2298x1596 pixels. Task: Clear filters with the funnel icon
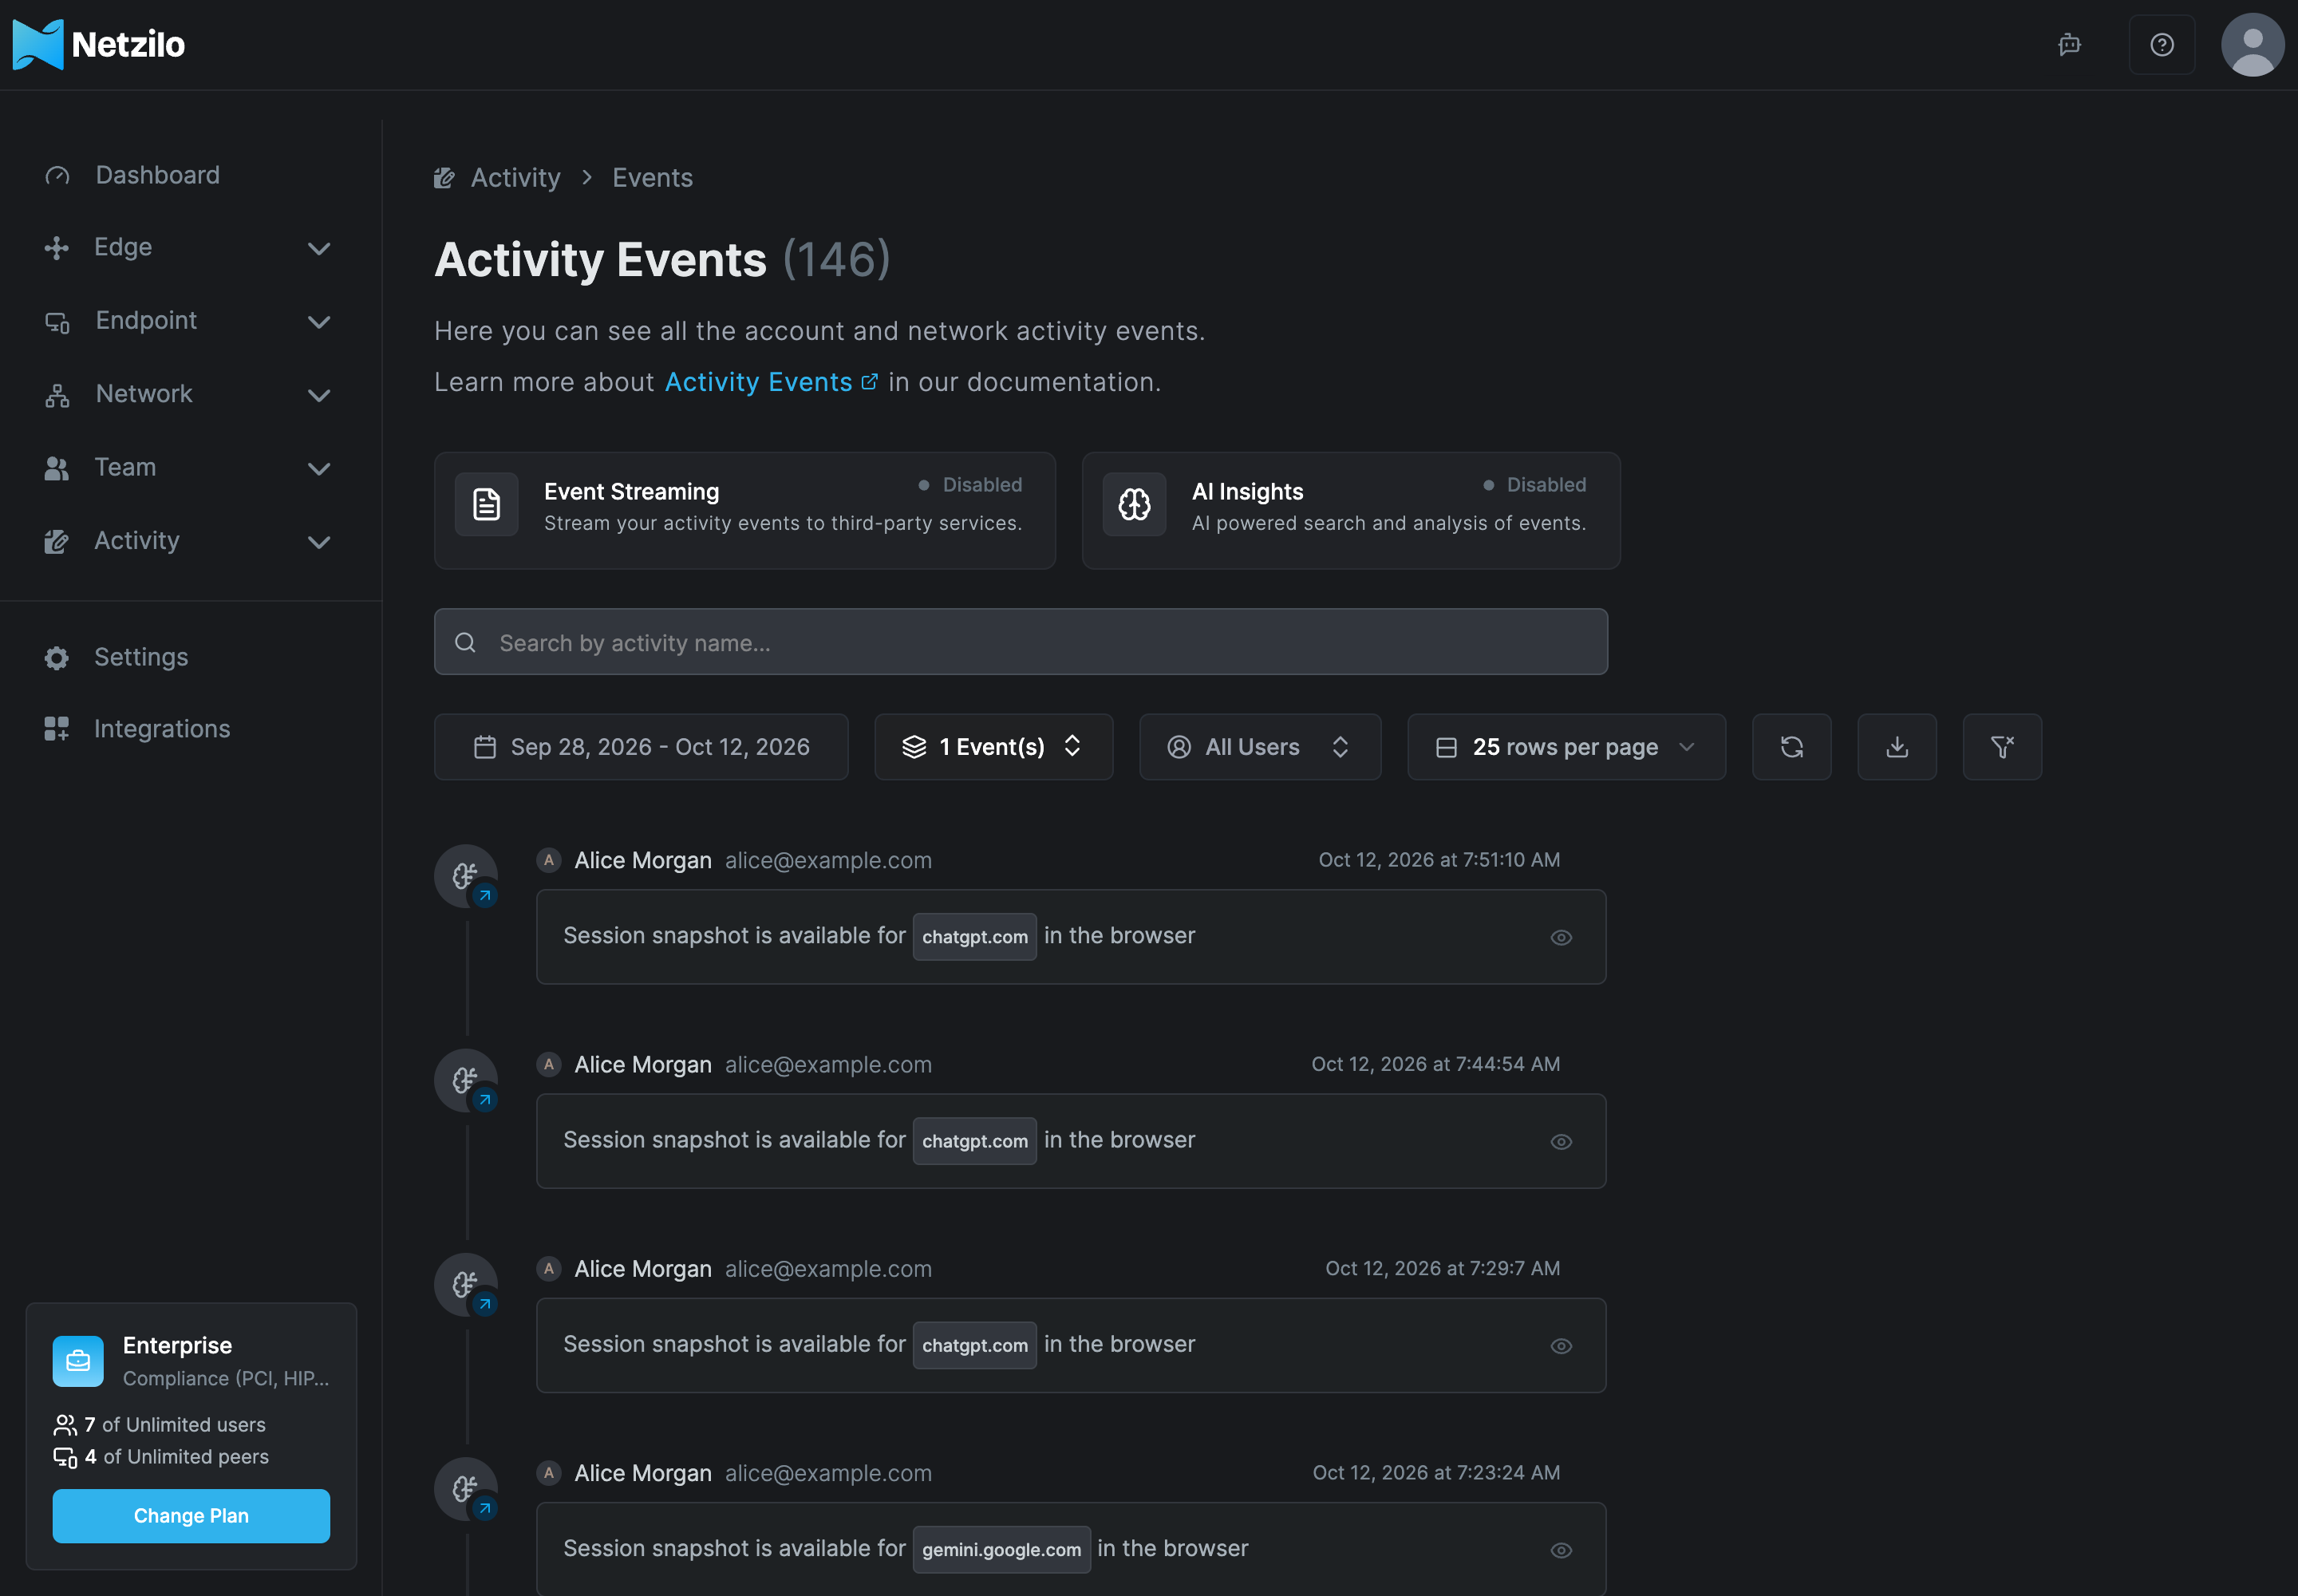tap(2002, 747)
